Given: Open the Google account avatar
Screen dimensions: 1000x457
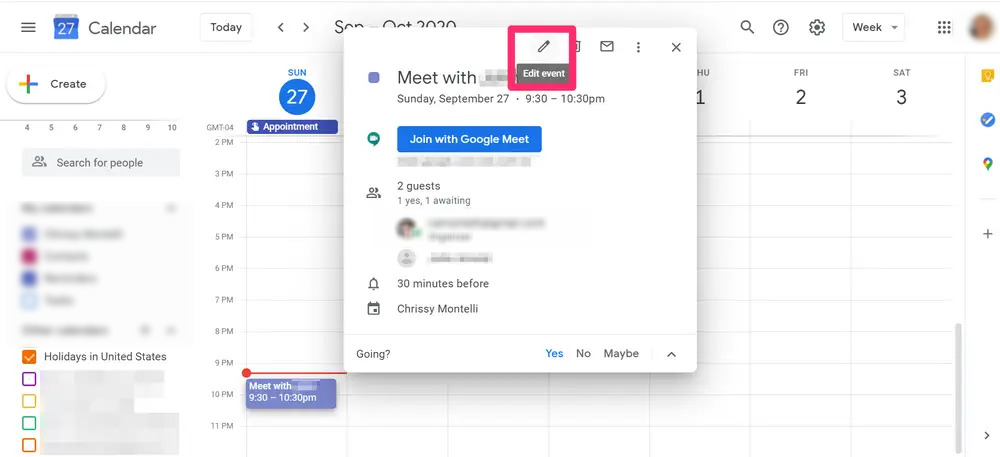Looking at the screenshot, I should point(982,27).
